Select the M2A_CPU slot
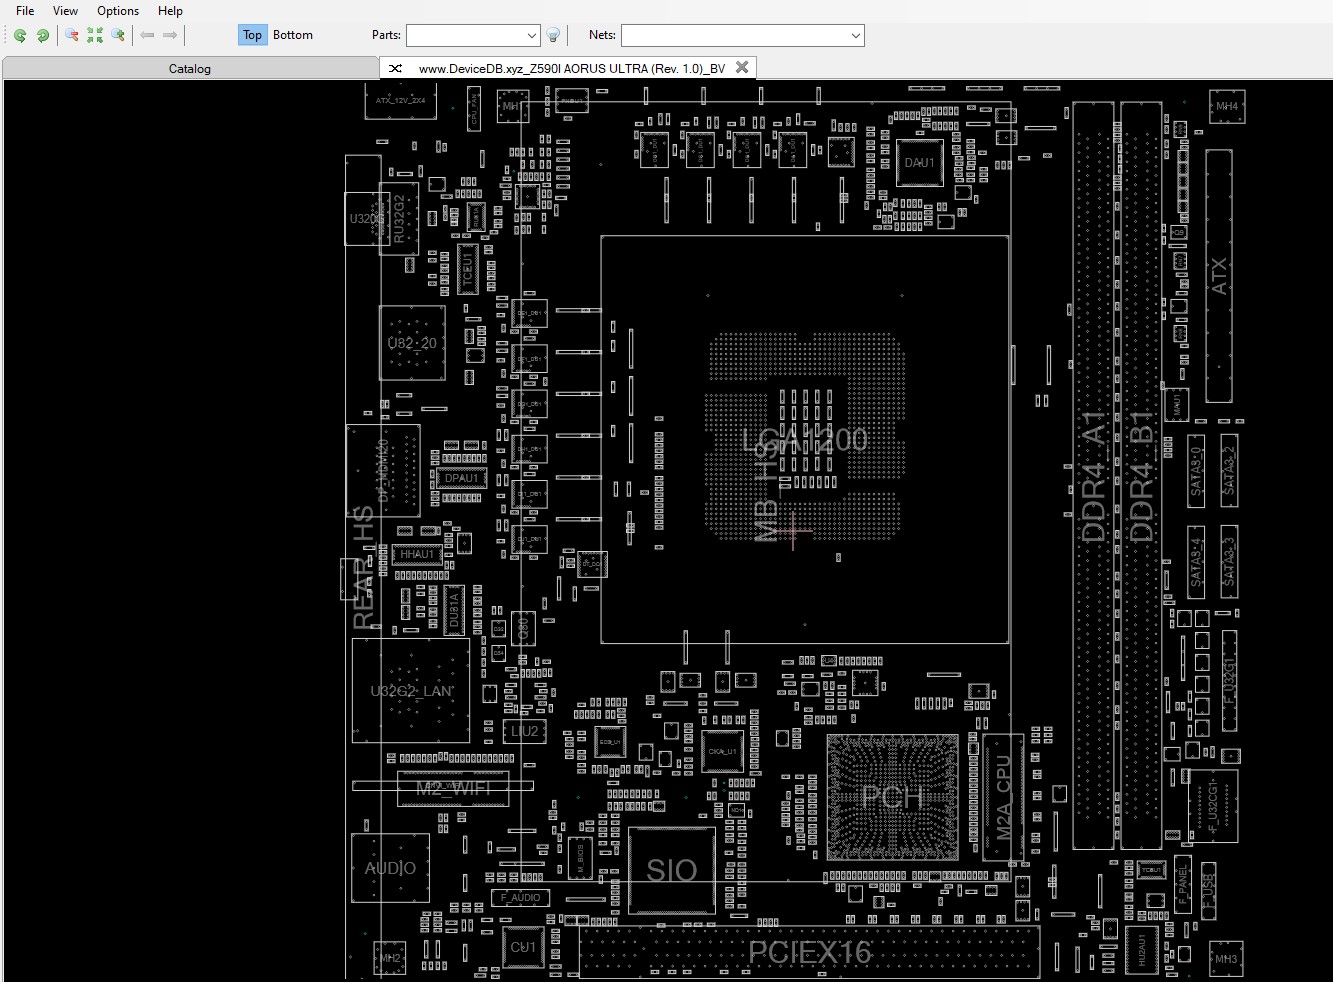This screenshot has width=1333, height=982. [1003, 797]
